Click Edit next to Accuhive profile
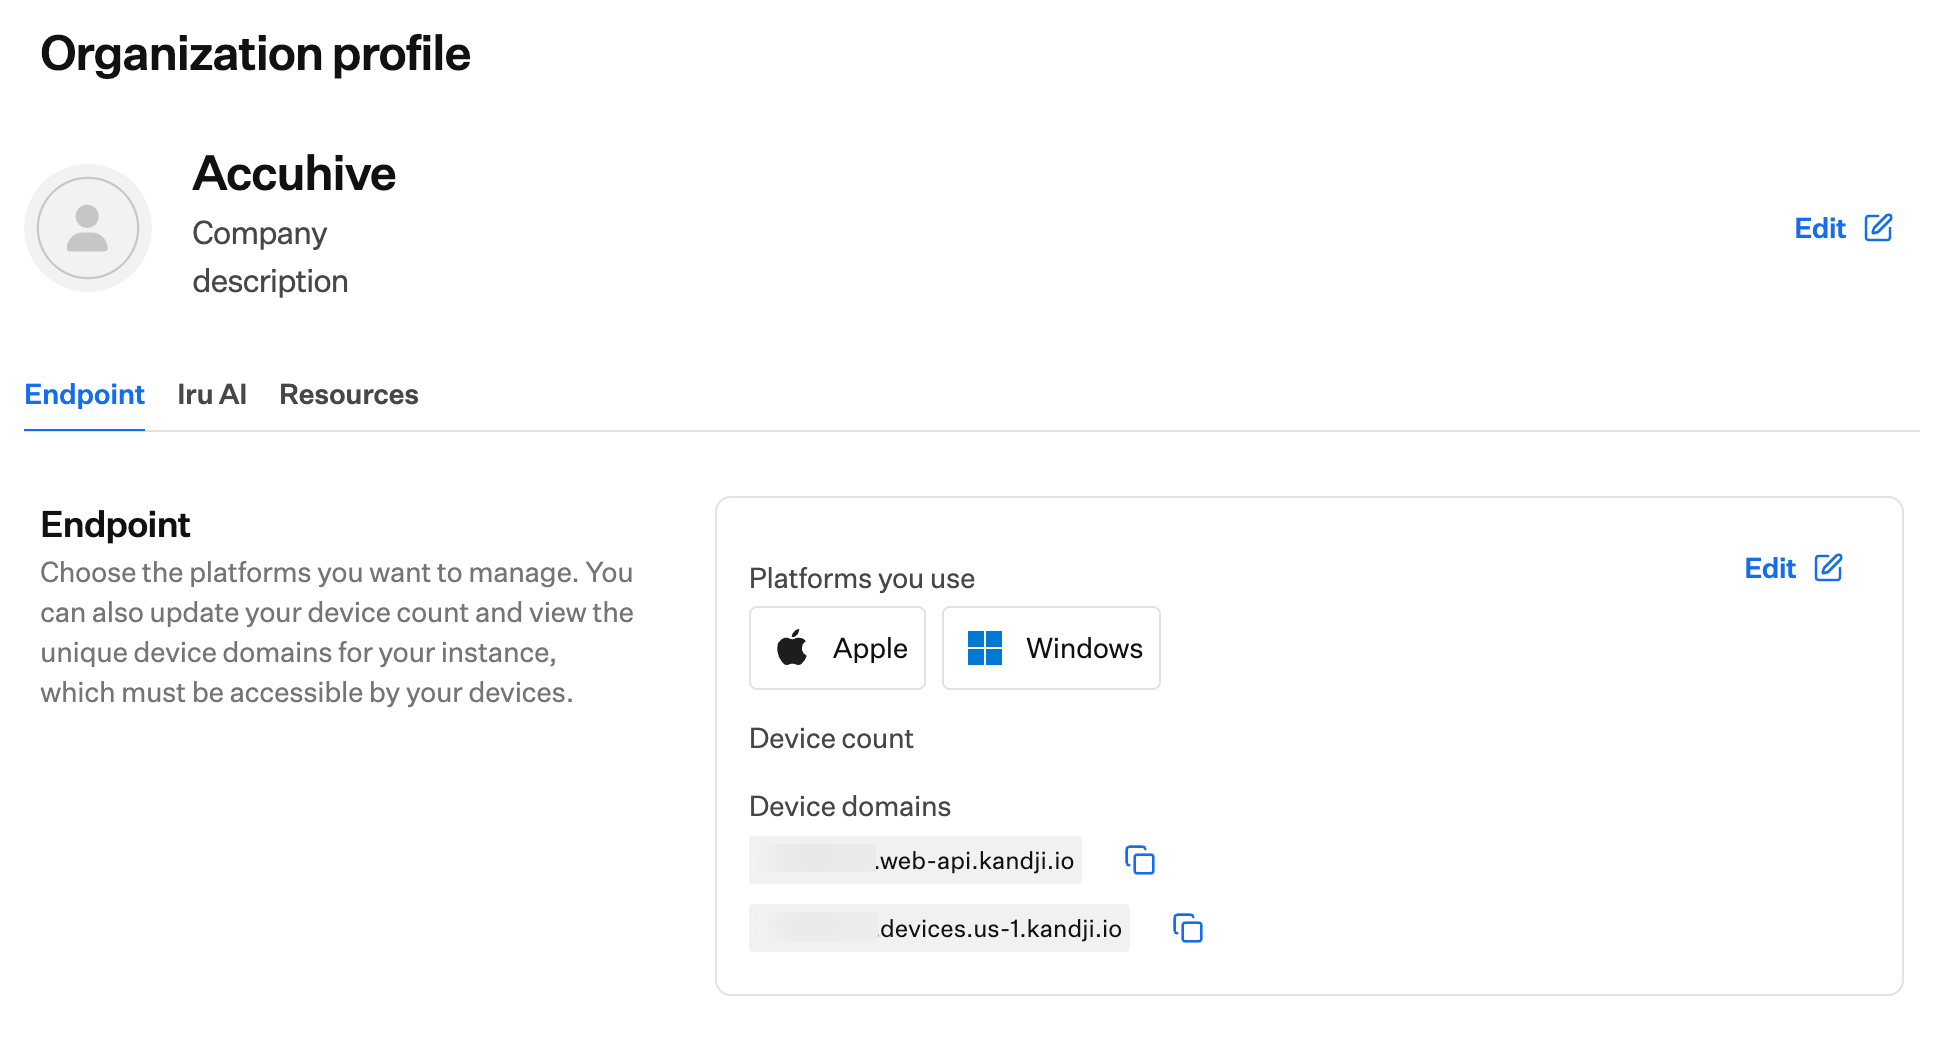Screen dimensions: 1942x1046 pos(1819,228)
